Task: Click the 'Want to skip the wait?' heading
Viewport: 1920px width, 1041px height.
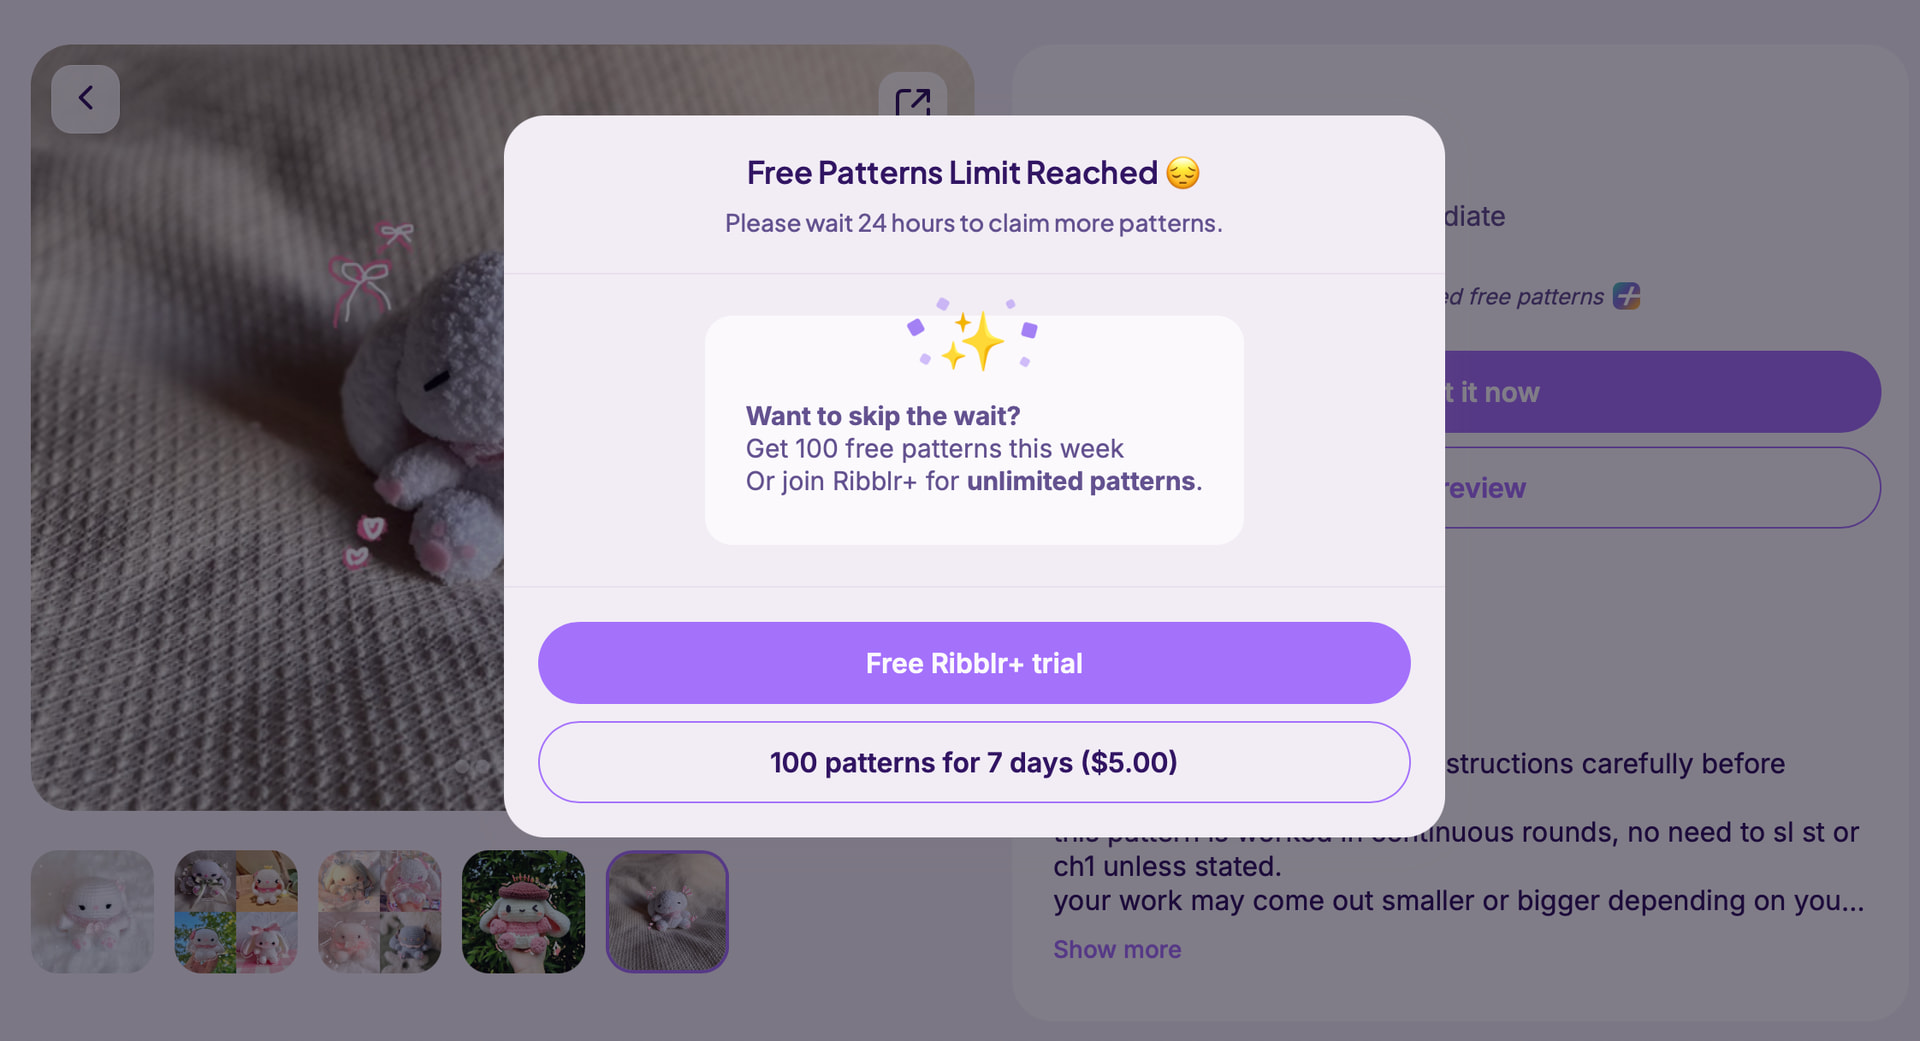Action: [x=883, y=416]
